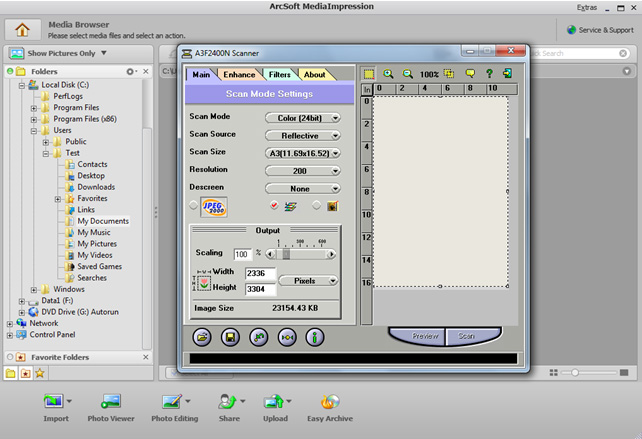642x439 pixels.
Task: Click the starred folder icon at bottom-left
Action: coord(25,373)
